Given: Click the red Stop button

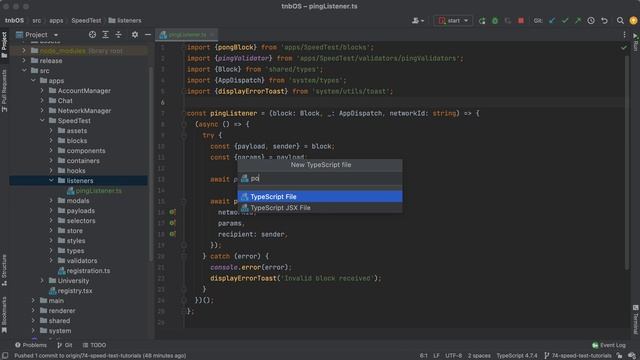Looking at the screenshot, I should tap(521, 20).
